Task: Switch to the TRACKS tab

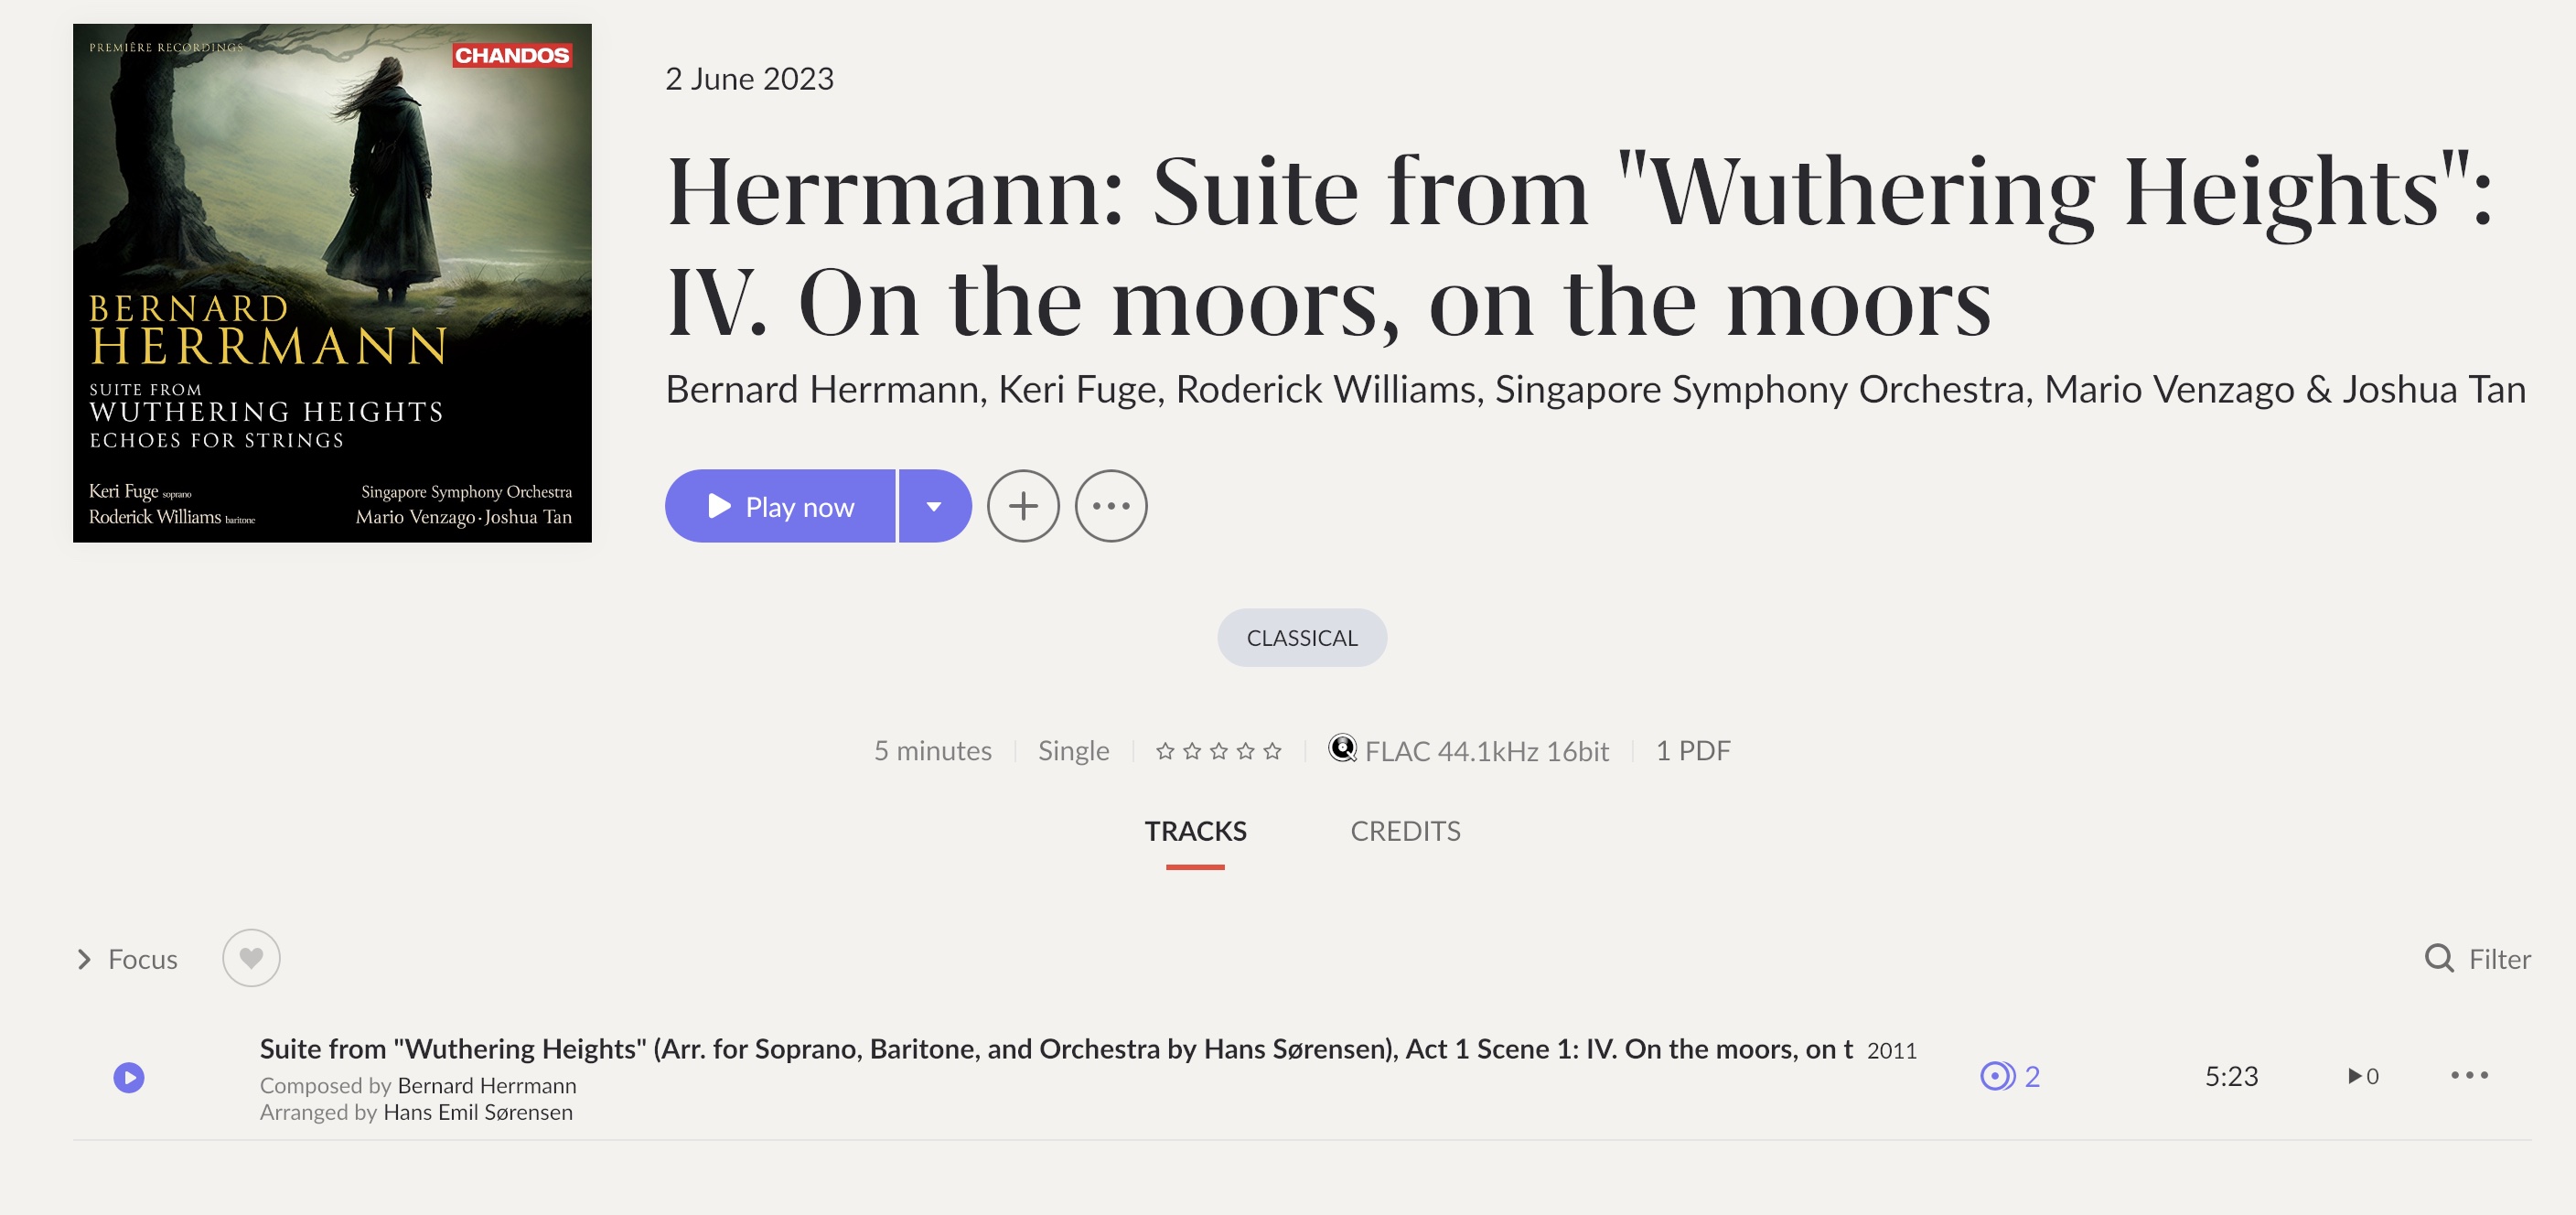Action: coord(1195,832)
